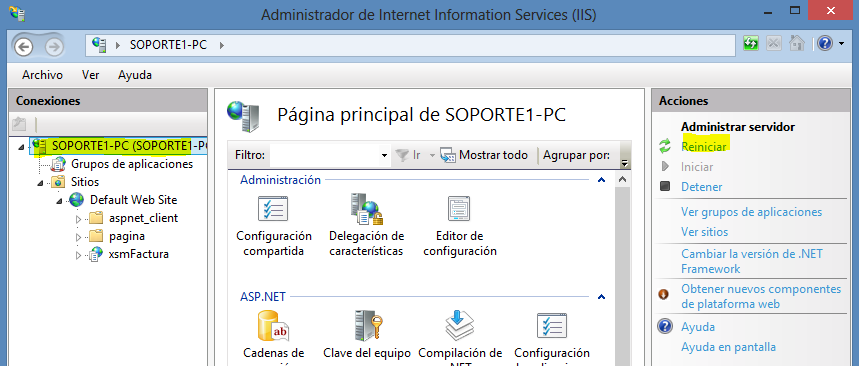Click the Back navigation arrow button
This screenshot has height=366, width=859.
click(x=24, y=46)
